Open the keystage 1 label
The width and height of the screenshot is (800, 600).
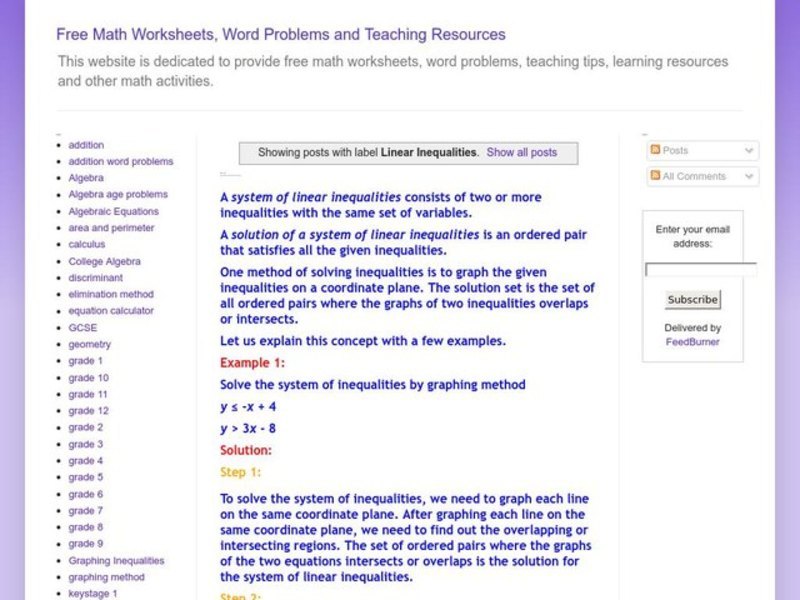pyautogui.click(x=92, y=593)
